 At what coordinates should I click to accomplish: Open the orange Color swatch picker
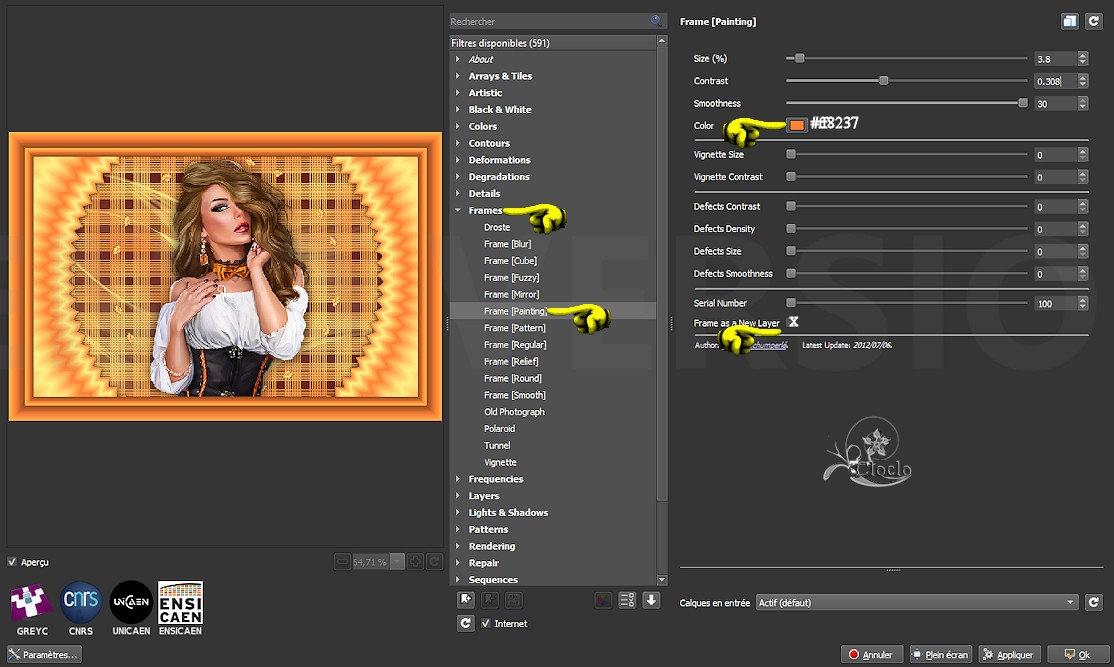[796, 125]
